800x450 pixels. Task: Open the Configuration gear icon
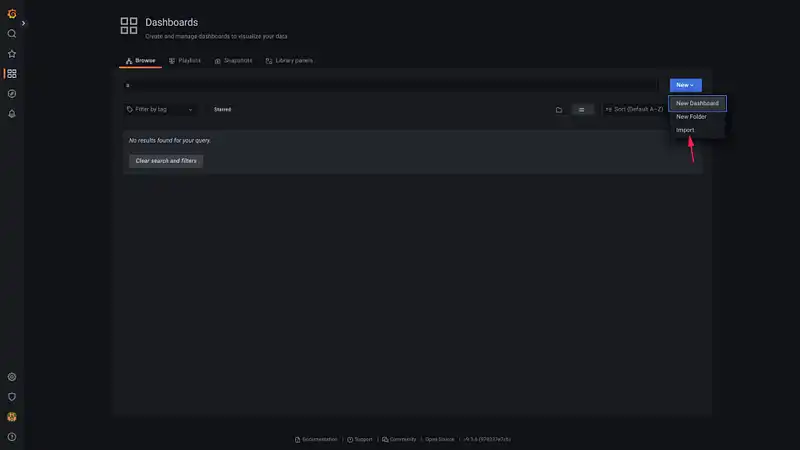point(12,377)
